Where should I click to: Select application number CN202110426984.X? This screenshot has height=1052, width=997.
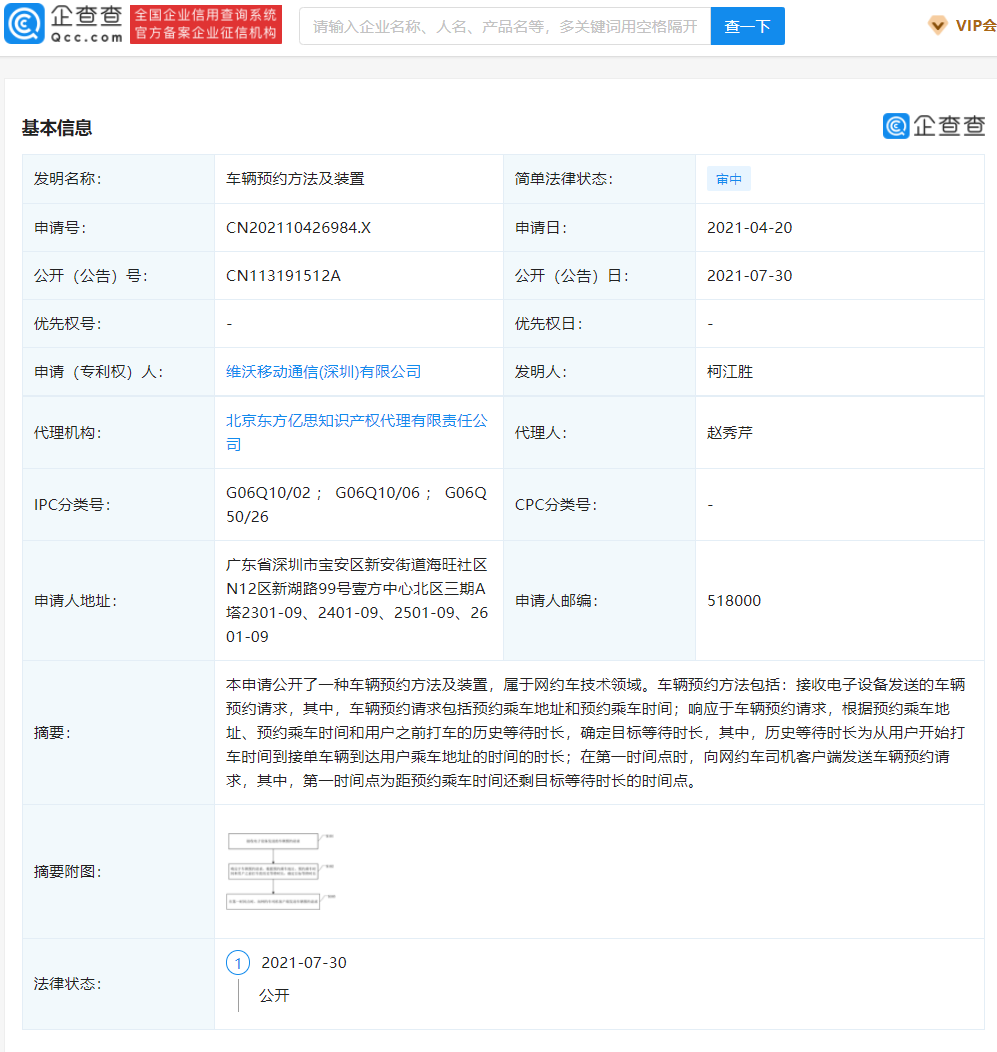click(299, 228)
